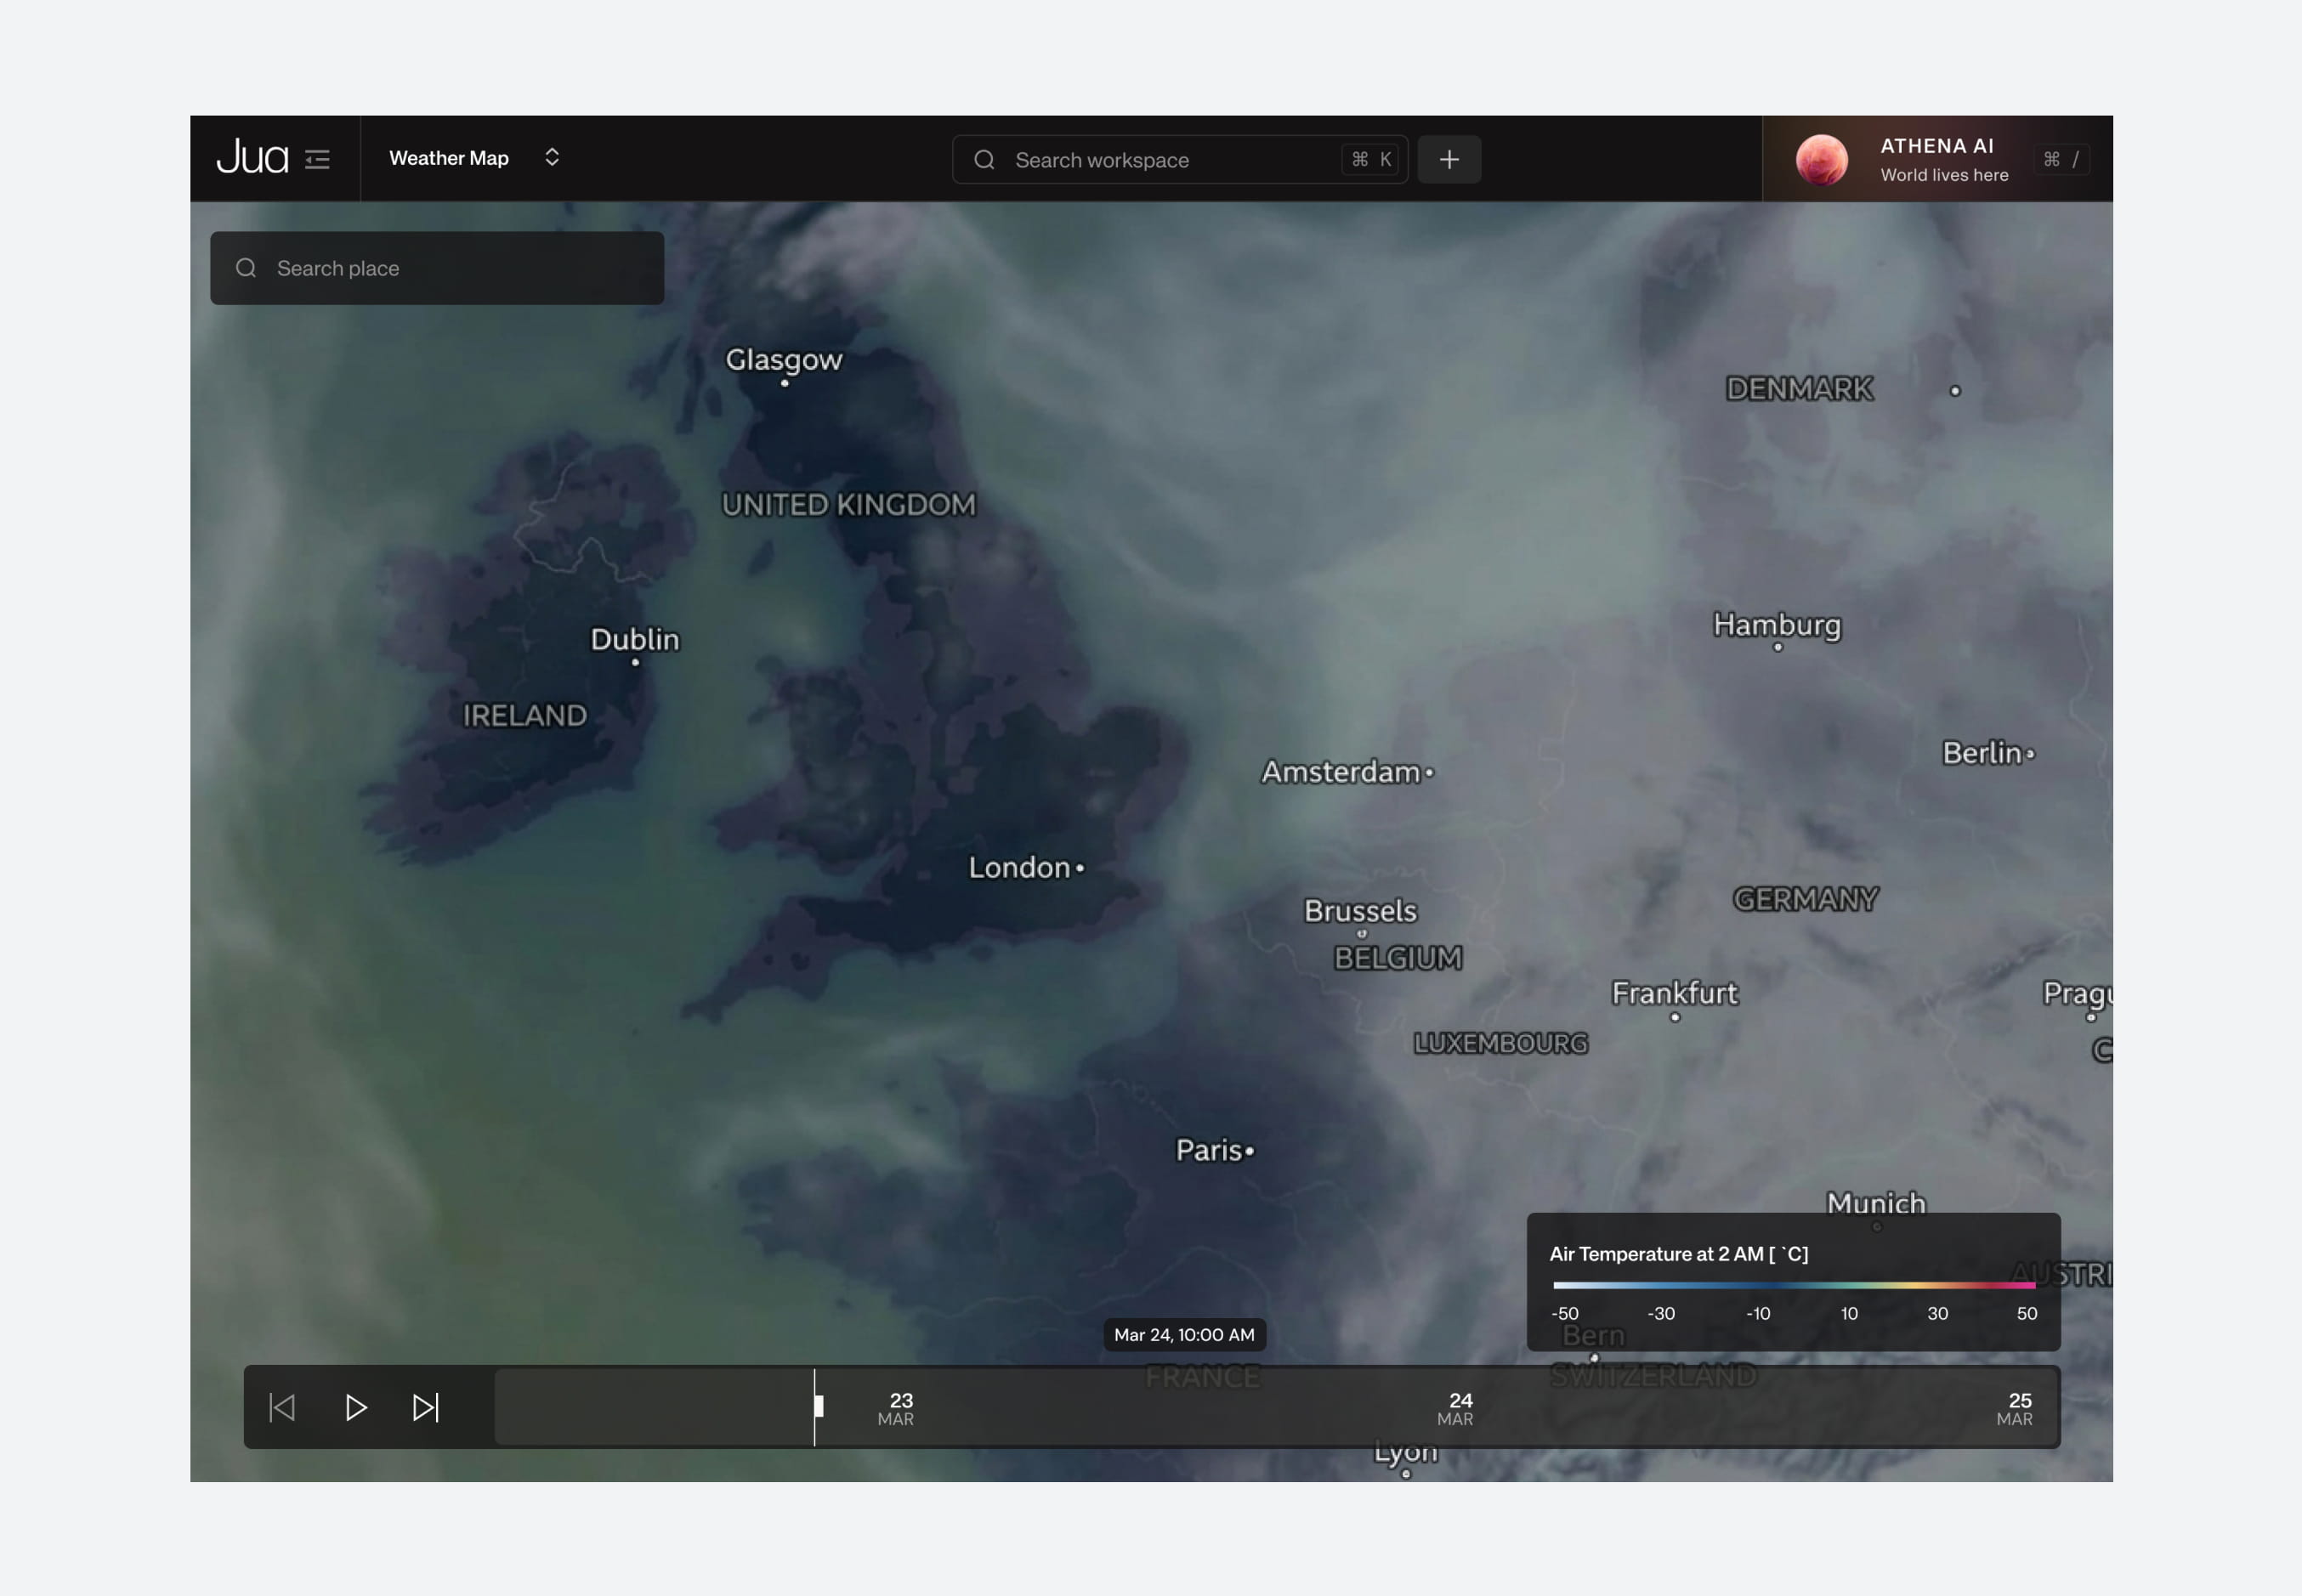
Task: Click the LUXEMBOURG country label
Action: coord(1501,1044)
